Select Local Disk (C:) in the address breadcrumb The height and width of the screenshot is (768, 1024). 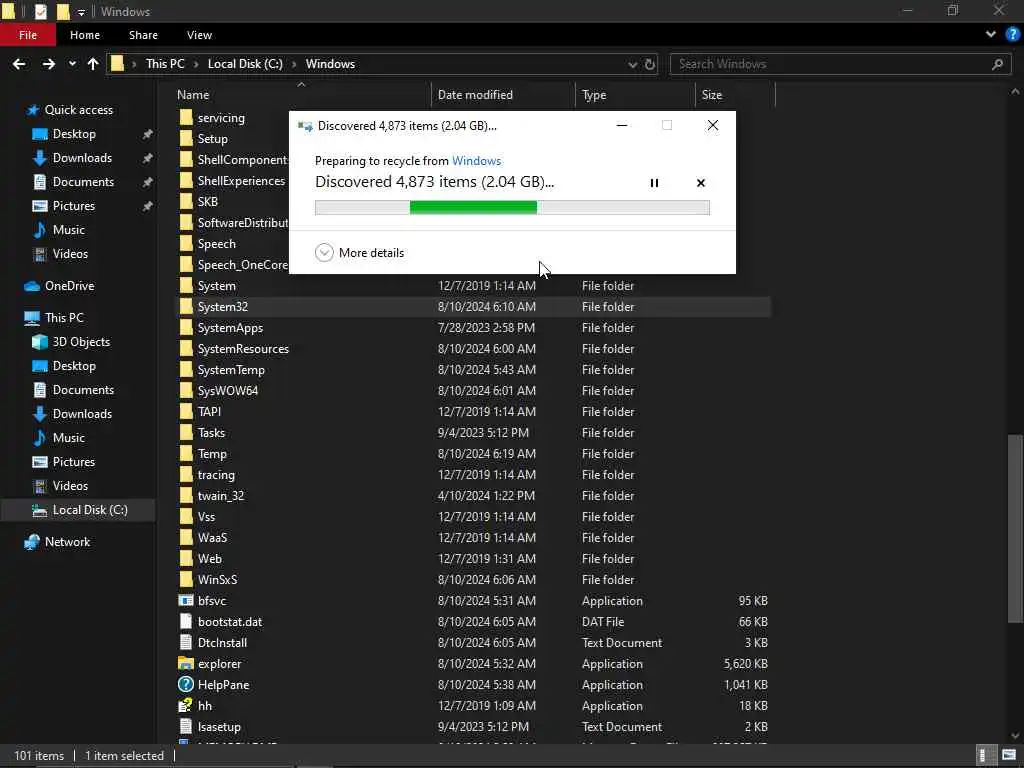(x=245, y=64)
